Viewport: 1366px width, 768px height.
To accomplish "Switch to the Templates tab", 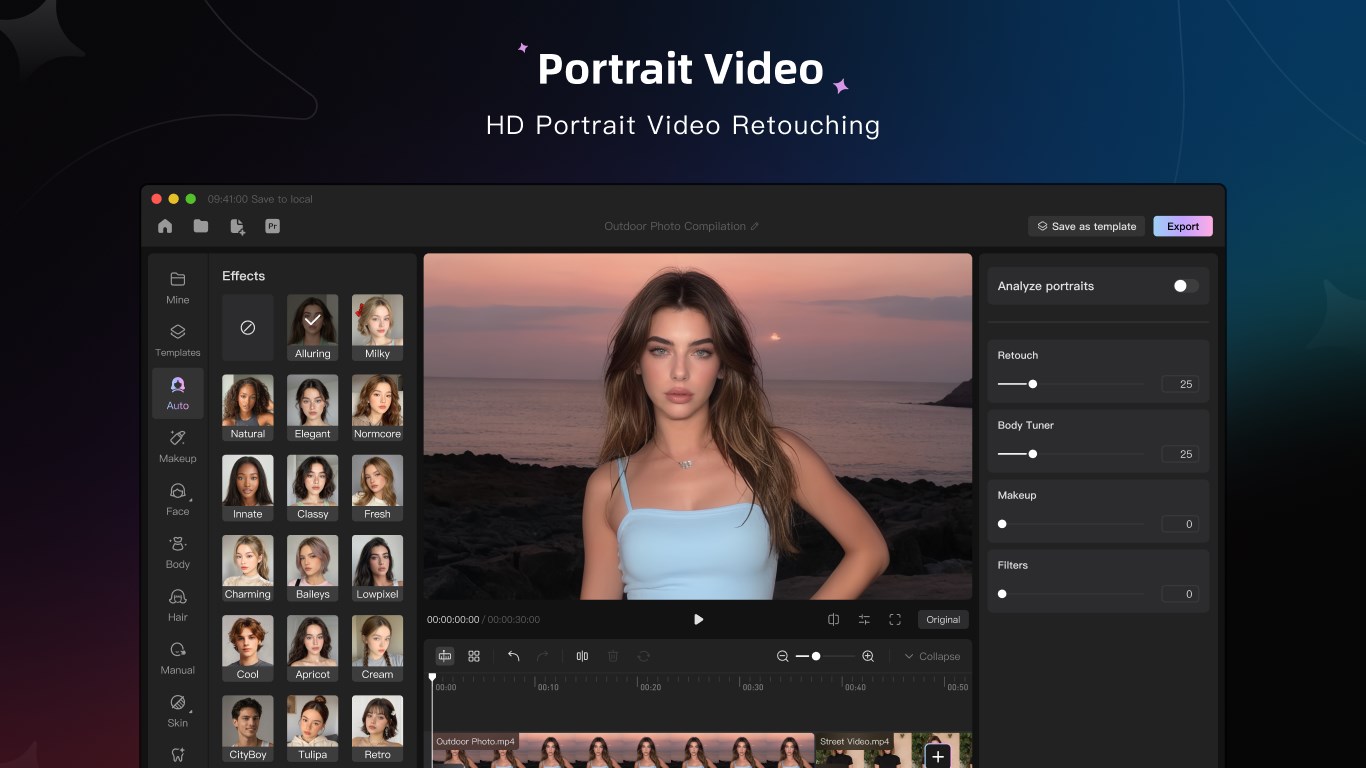I will pyautogui.click(x=178, y=340).
